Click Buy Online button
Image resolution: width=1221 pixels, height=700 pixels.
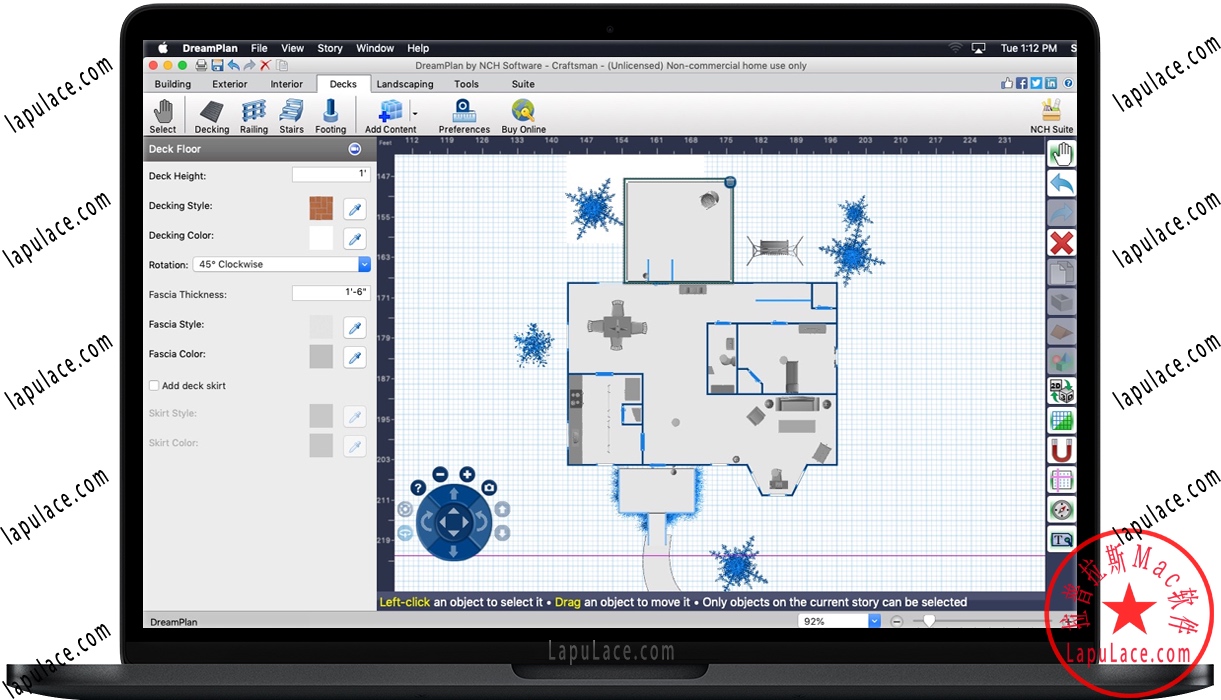point(523,116)
